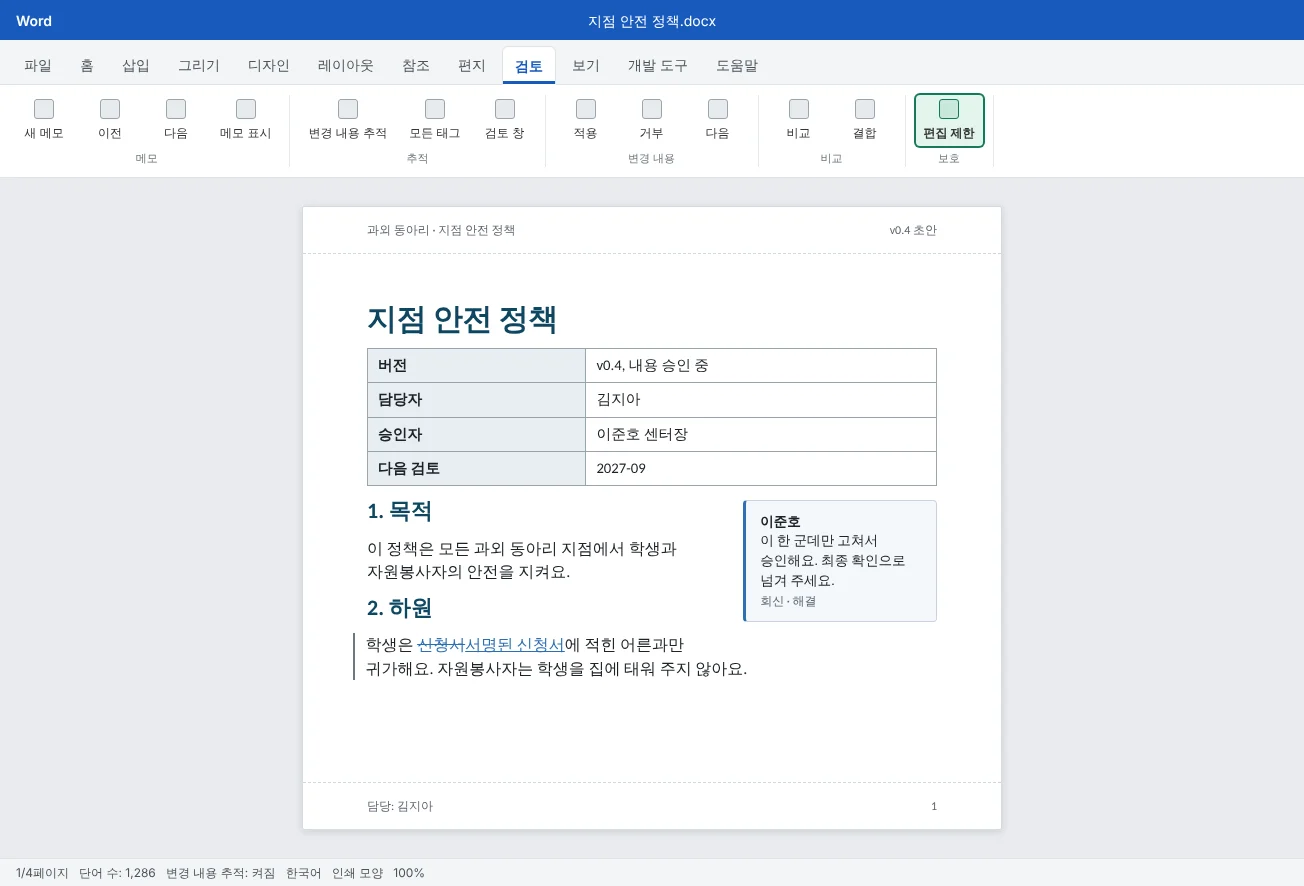Click 변경 내용 추적: 켜짐 in status bar
The height and width of the screenshot is (886, 1304).
point(221,873)
